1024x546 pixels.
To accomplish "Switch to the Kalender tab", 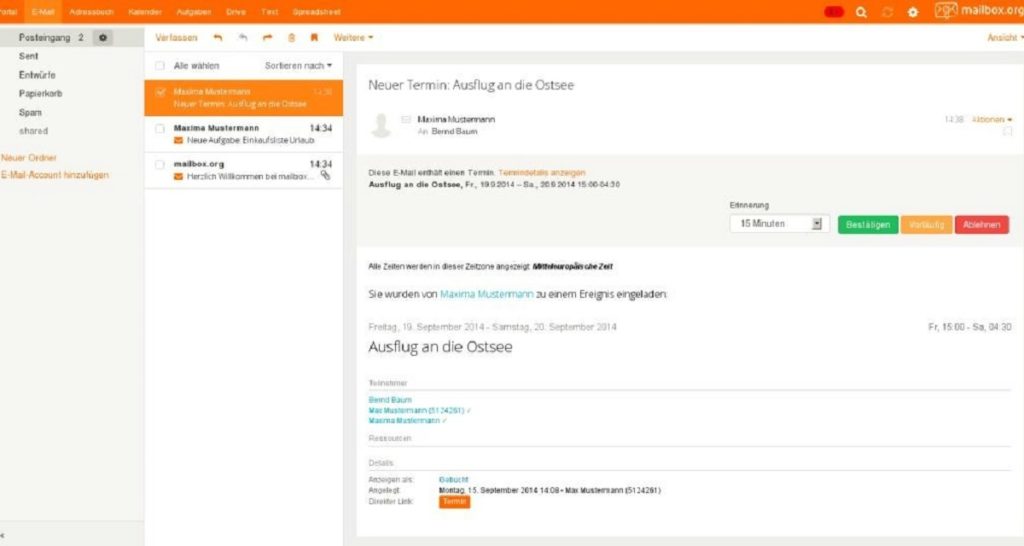I will (144, 12).
